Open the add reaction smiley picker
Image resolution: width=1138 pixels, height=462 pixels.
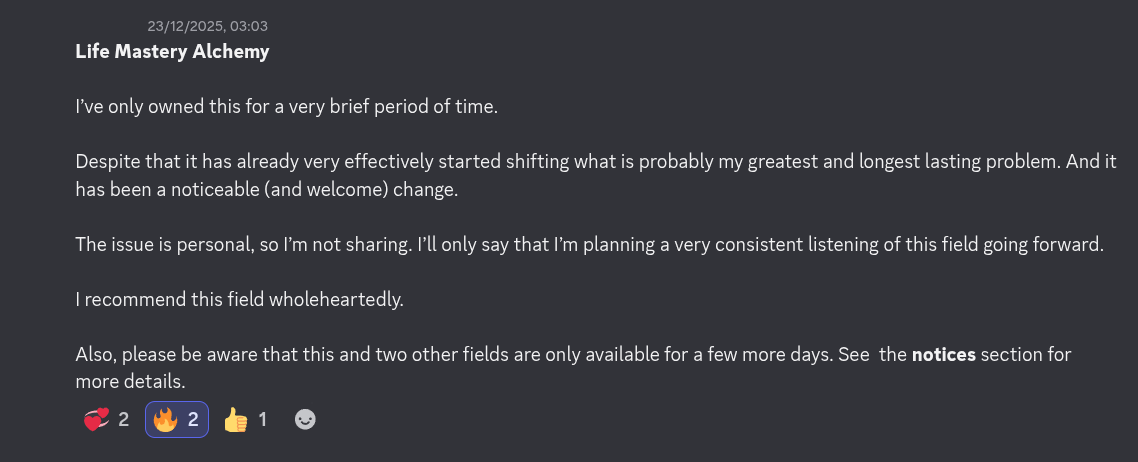305,420
